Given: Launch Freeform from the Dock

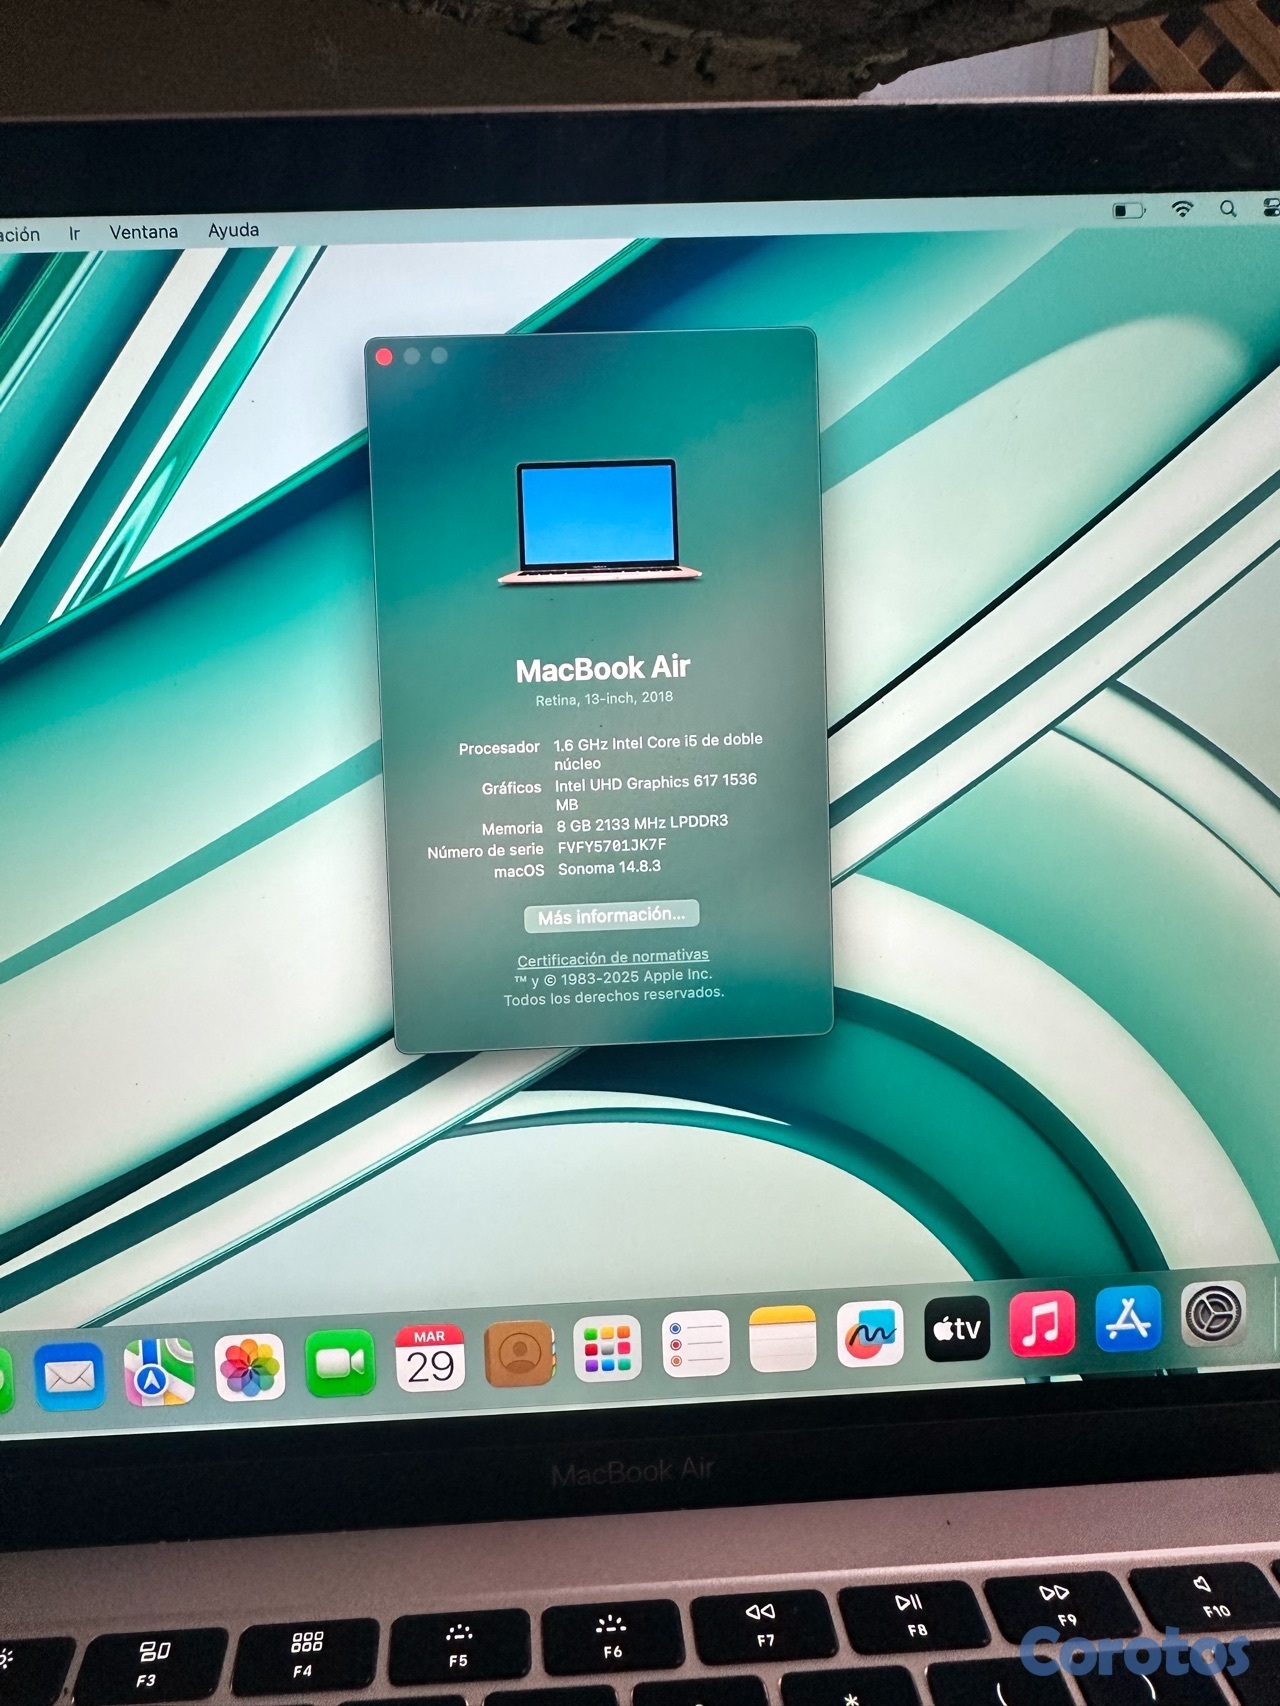Looking at the screenshot, I should pos(870,1334).
